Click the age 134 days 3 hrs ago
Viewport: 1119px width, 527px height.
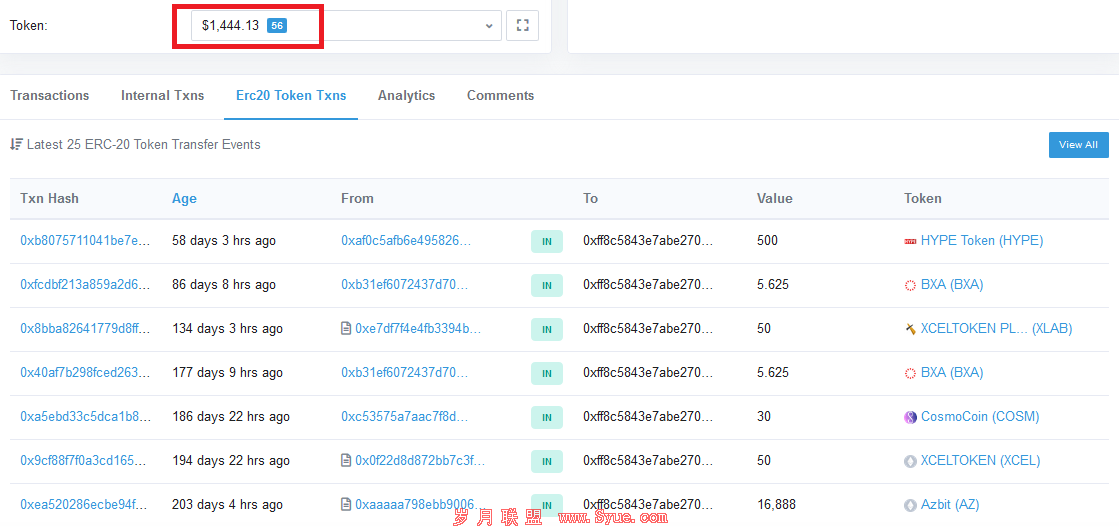click(228, 328)
